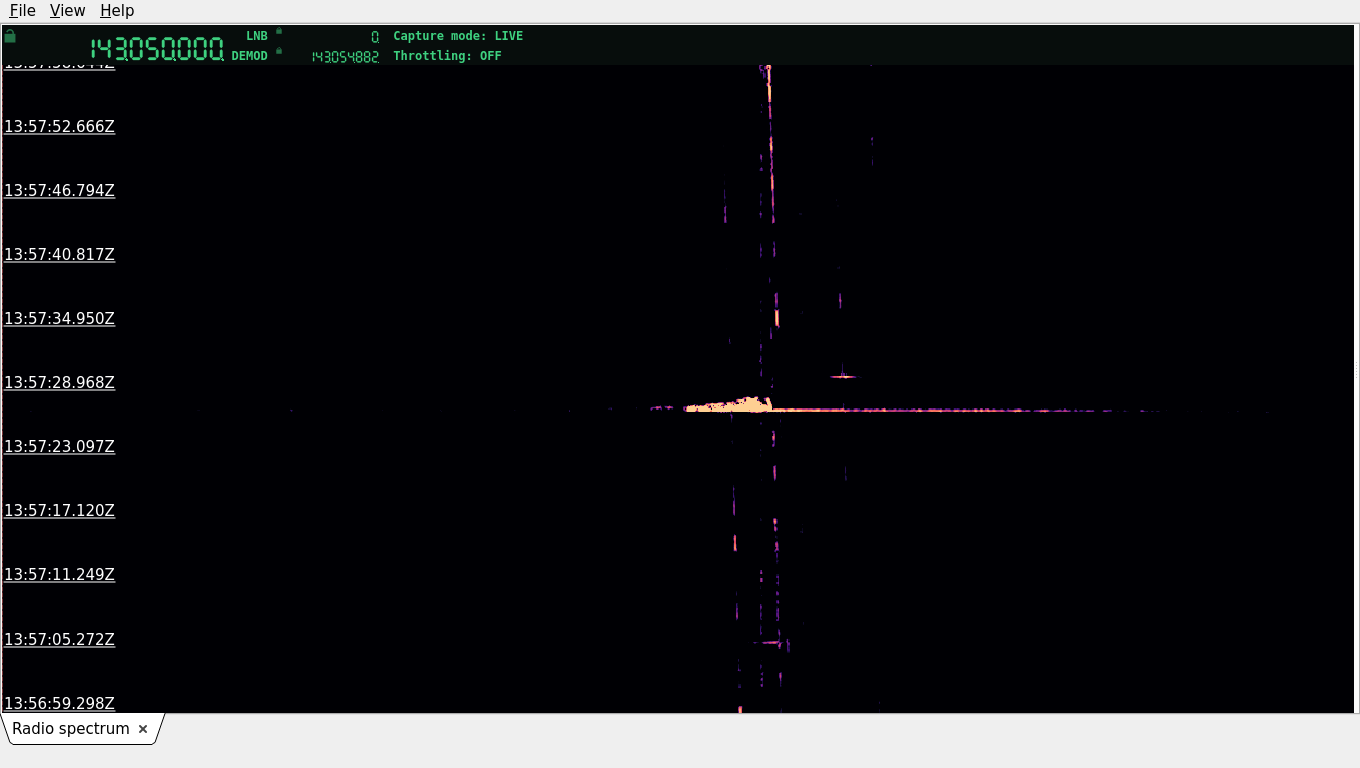Viewport: 1360px width, 768px height.
Task: Toggle the LNB lock padlock icon
Action: tap(279, 31)
